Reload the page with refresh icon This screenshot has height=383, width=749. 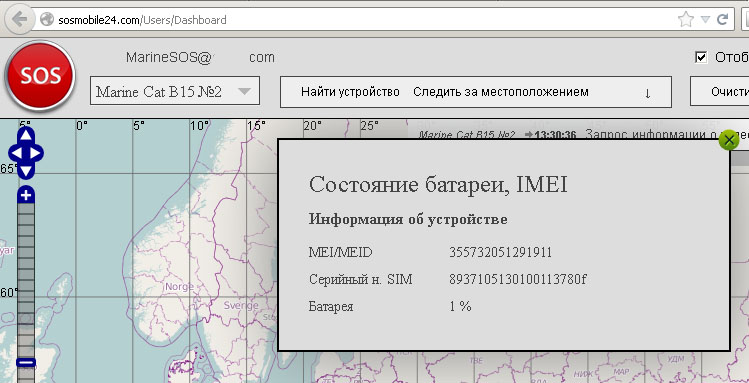722,20
